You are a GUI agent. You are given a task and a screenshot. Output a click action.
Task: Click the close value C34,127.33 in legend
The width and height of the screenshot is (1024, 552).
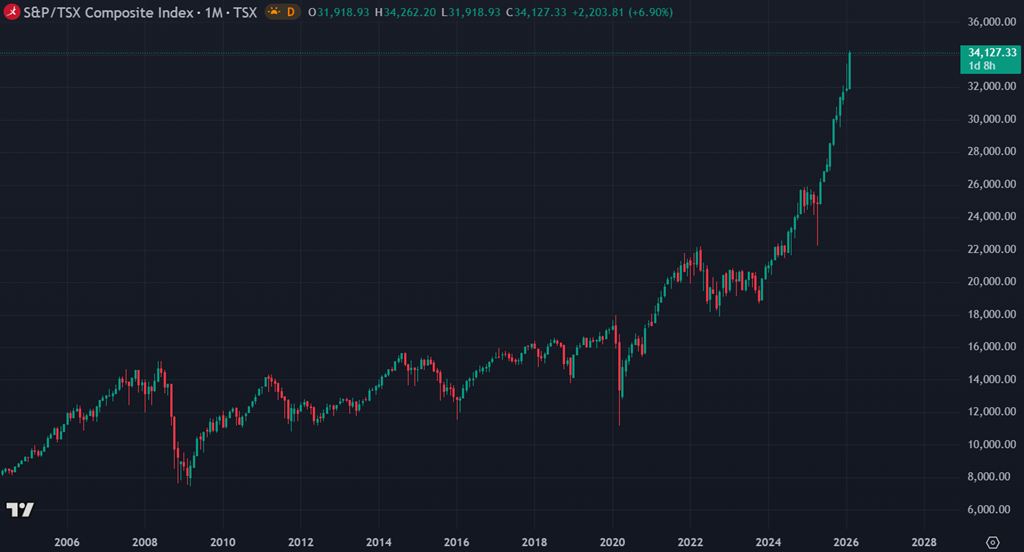542,12
